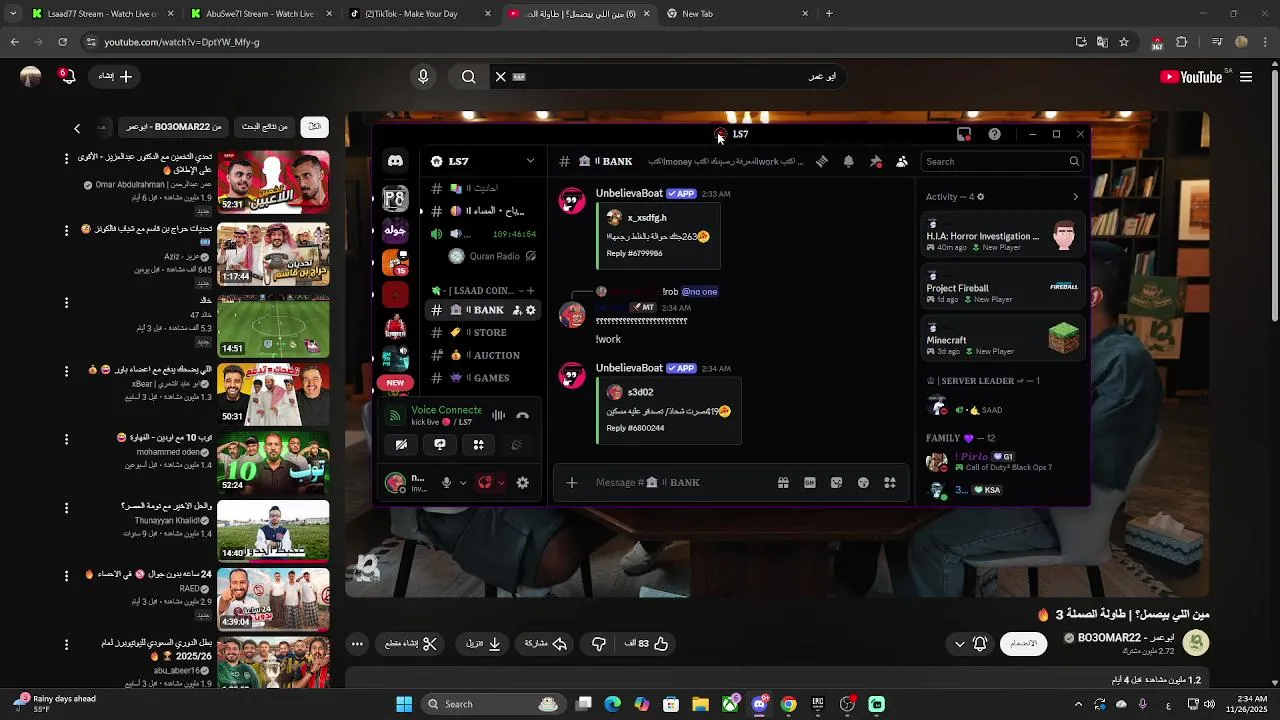Expand LS7 server dropdown menu
Image resolution: width=1280 pixels, height=720 pixels.
tap(530, 161)
